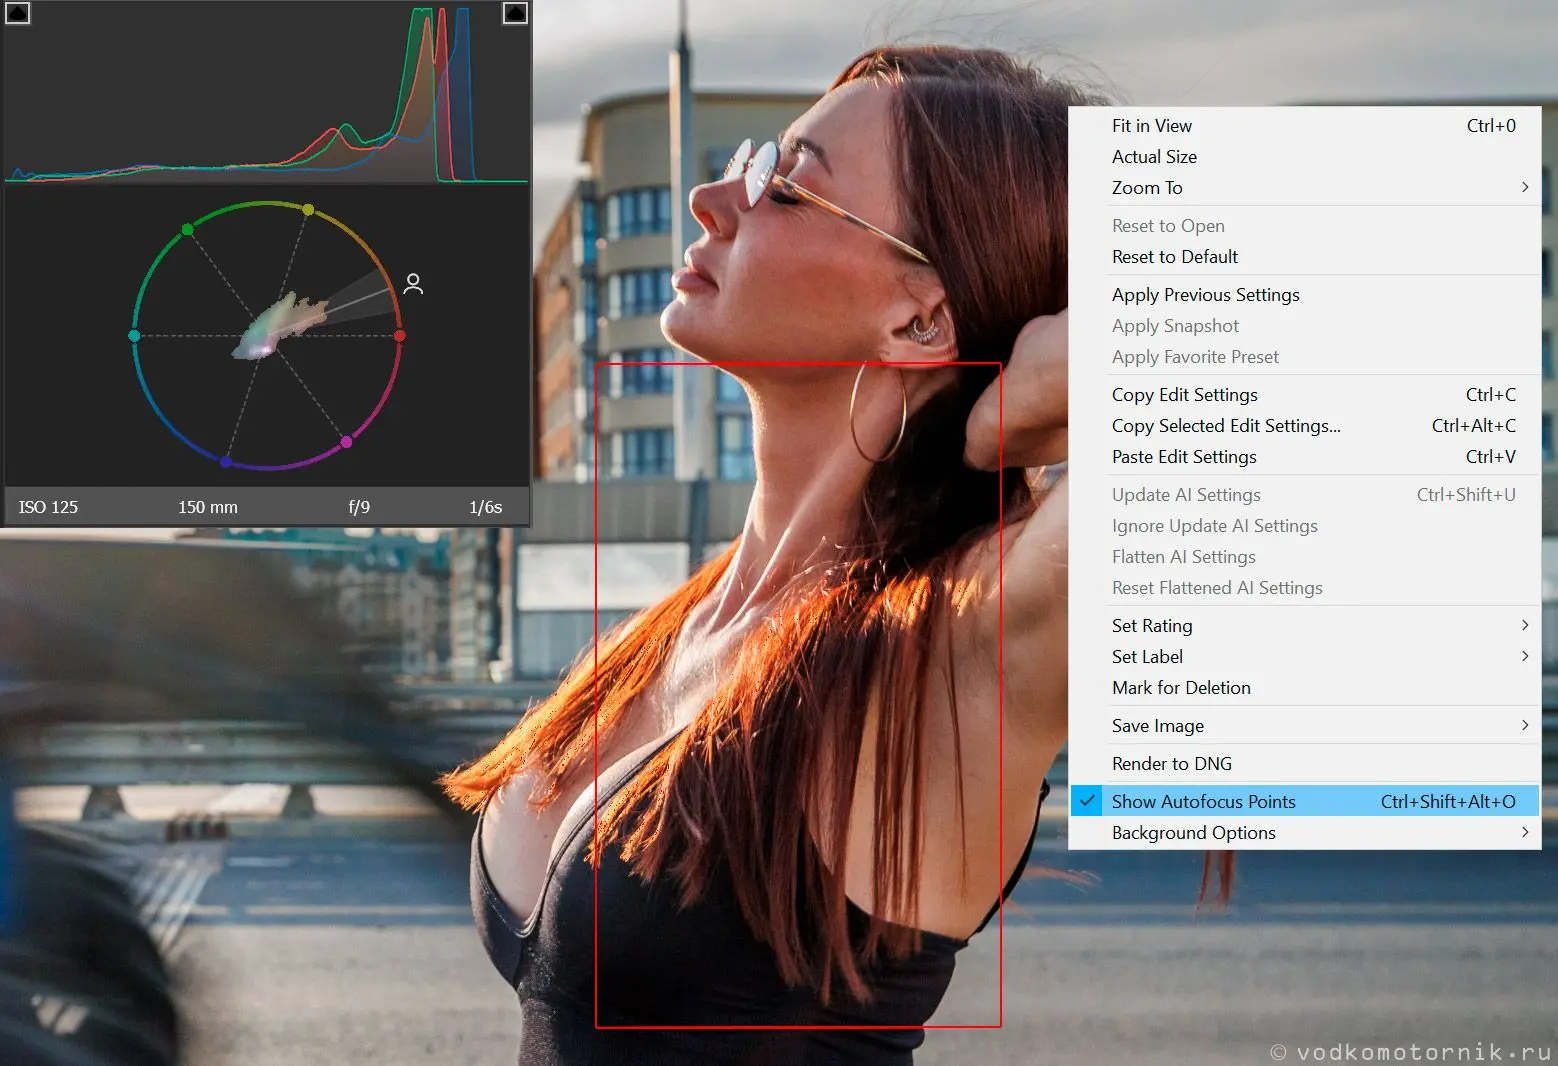
Task: Click Ignore Update AI Settings
Action: coord(1305,526)
